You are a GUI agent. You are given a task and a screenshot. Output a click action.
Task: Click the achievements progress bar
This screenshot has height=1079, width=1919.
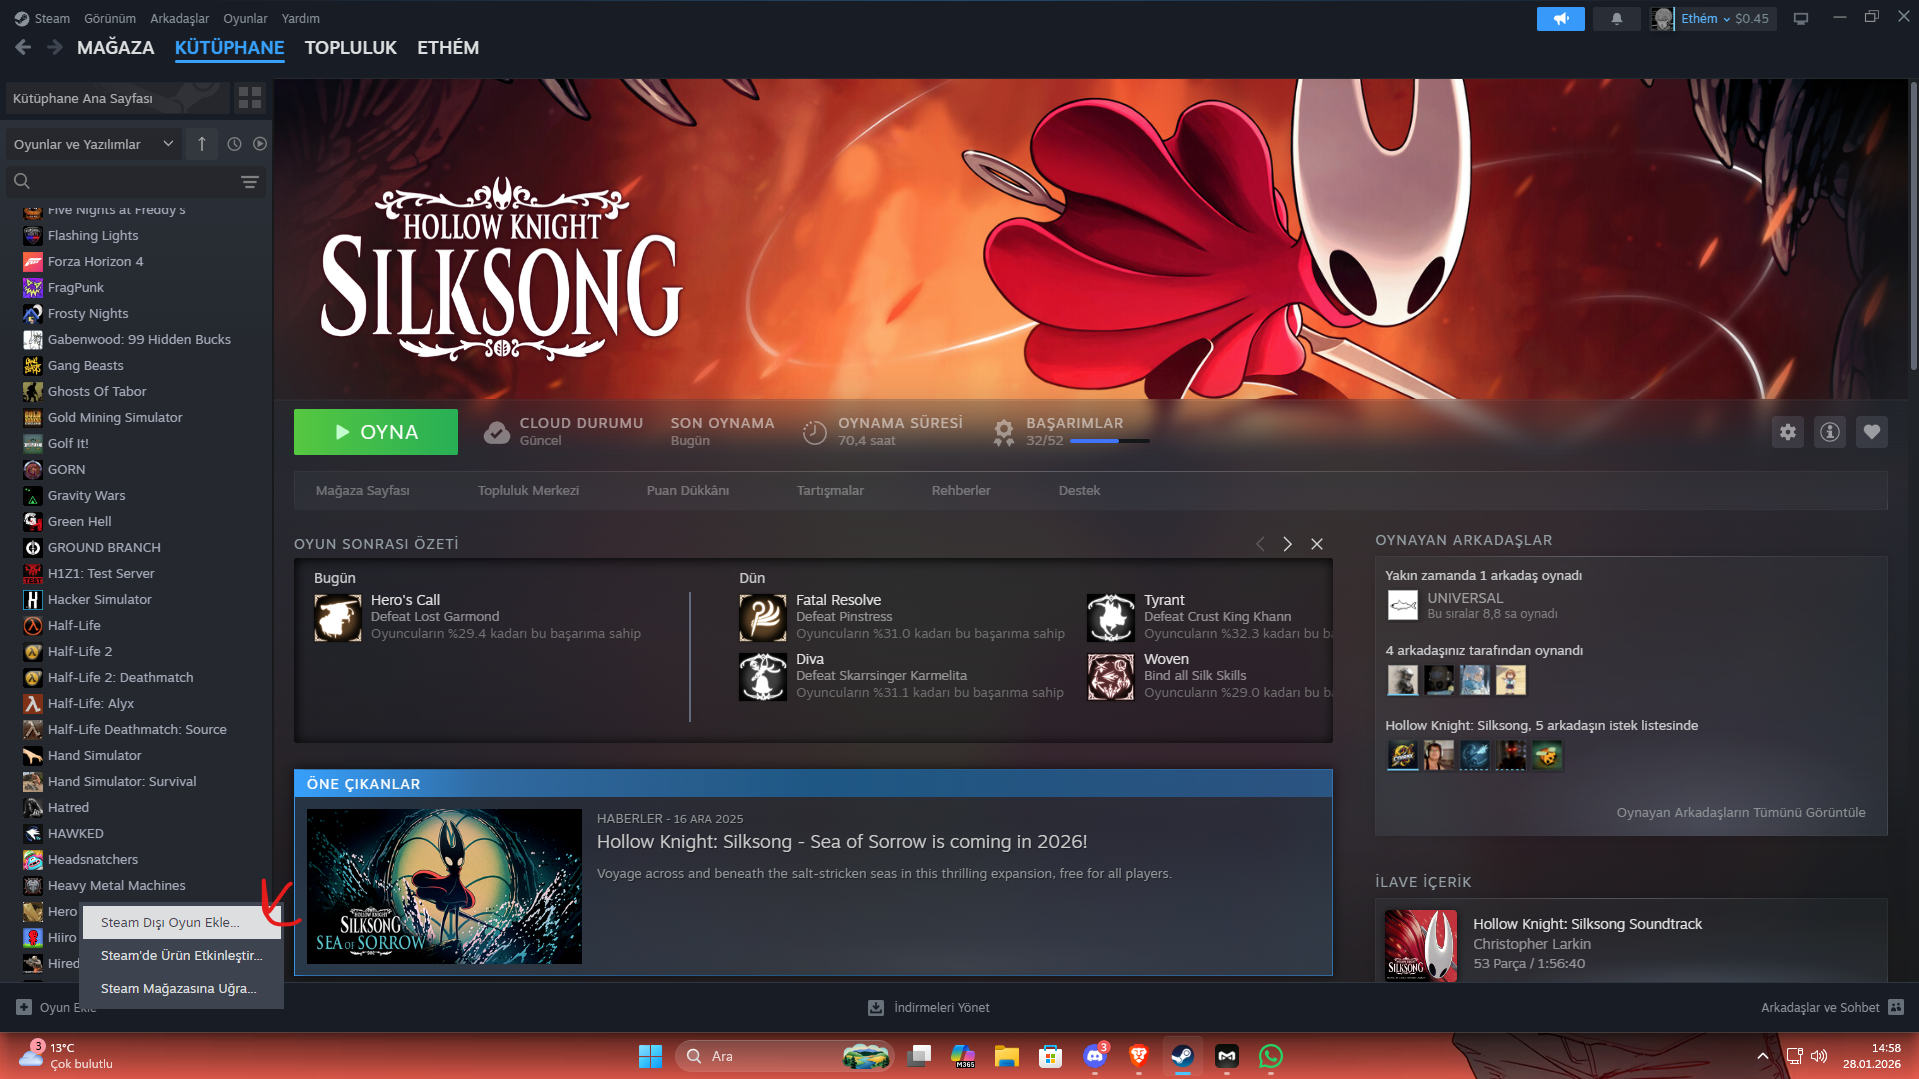tap(1110, 441)
